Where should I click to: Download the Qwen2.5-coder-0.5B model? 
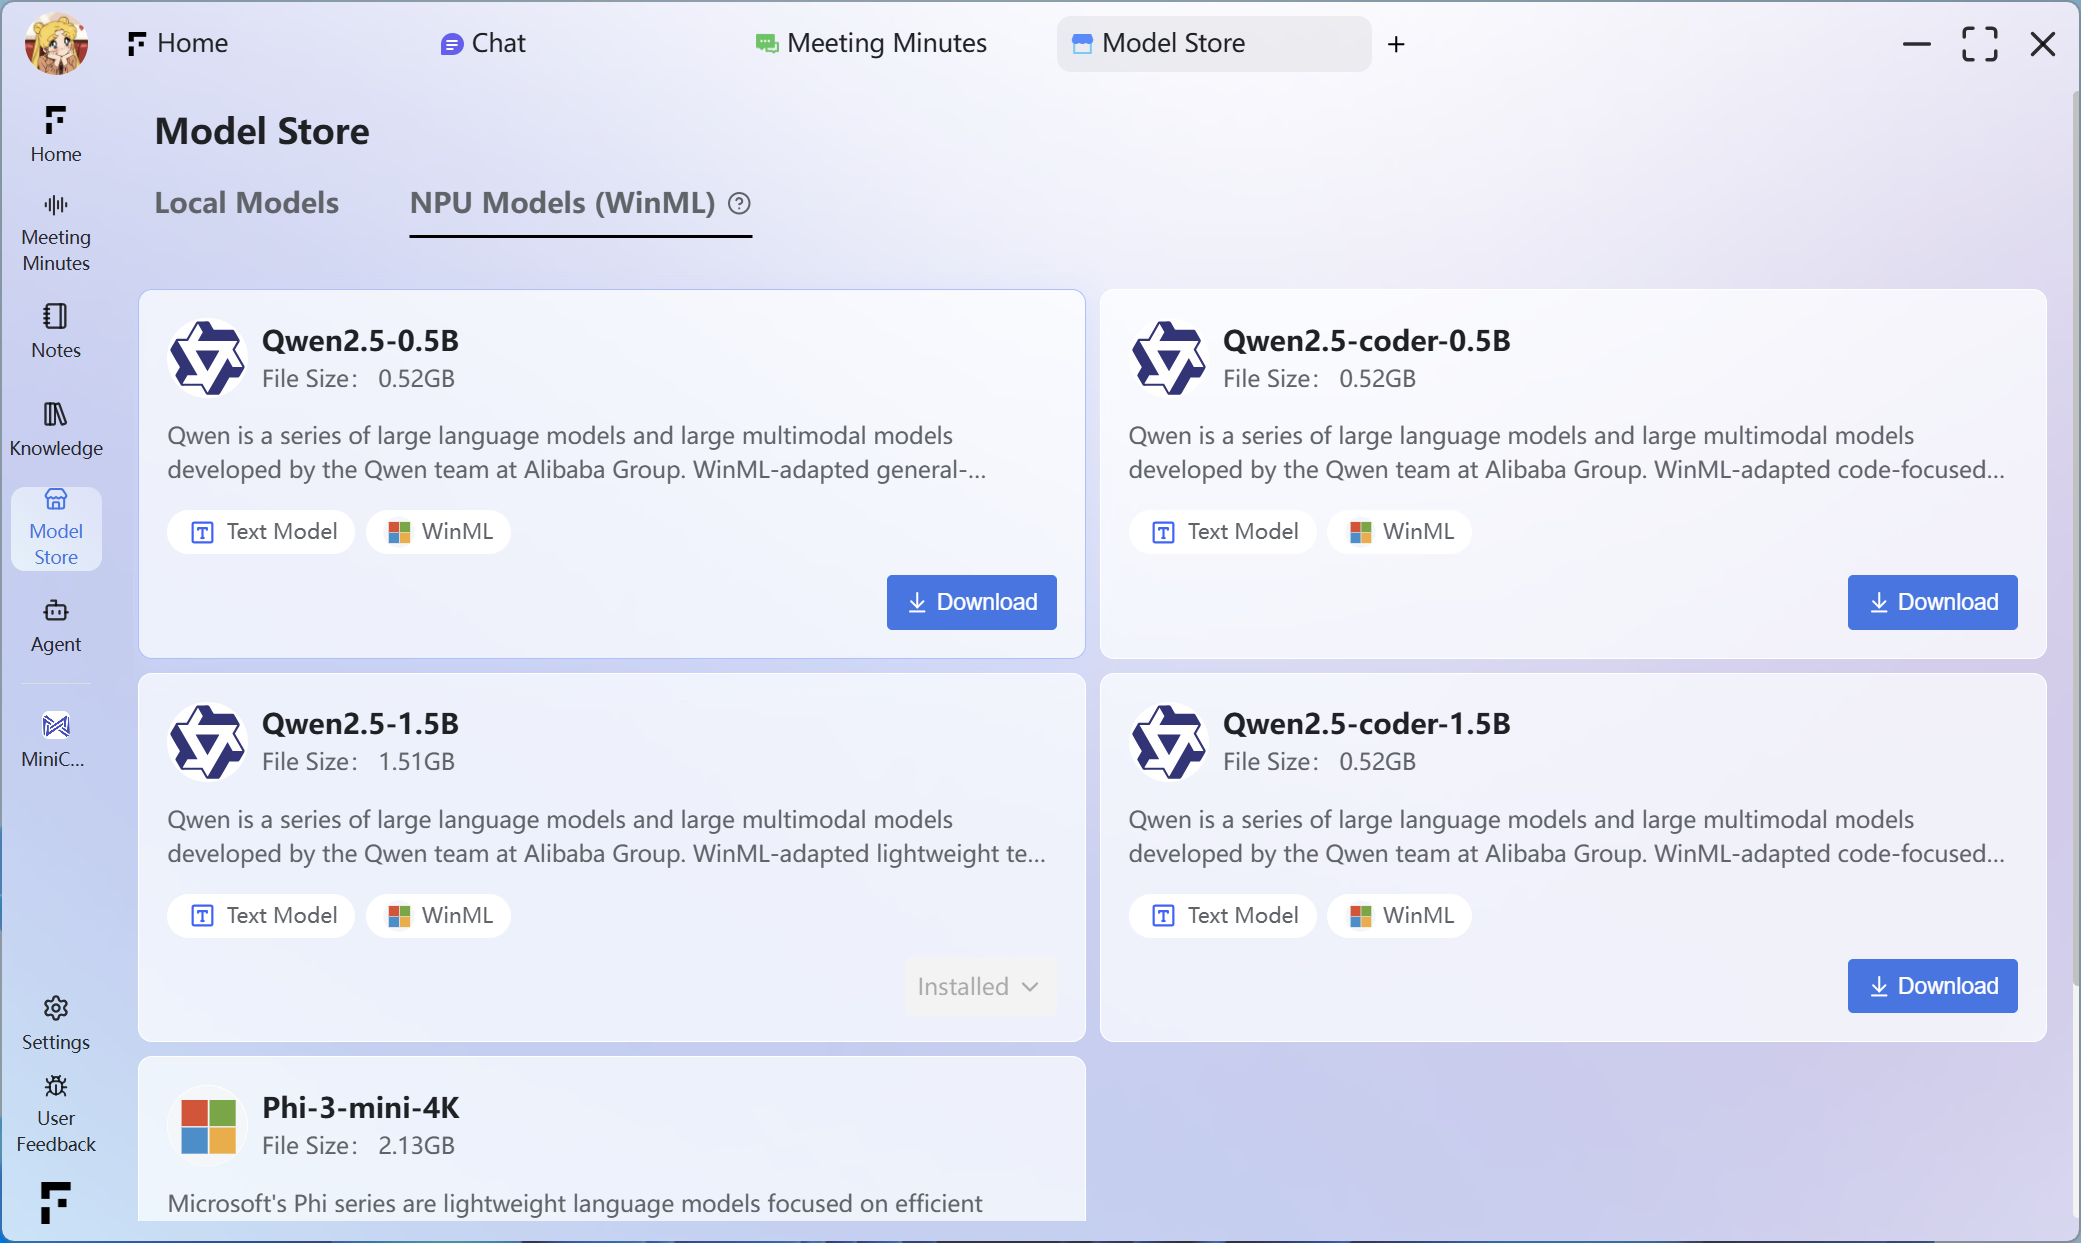(x=1932, y=602)
